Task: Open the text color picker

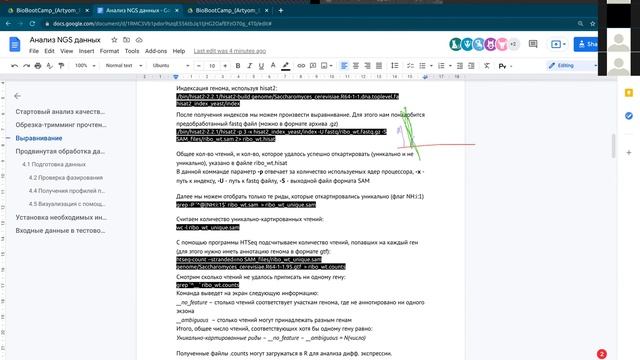Action: click(x=273, y=66)
